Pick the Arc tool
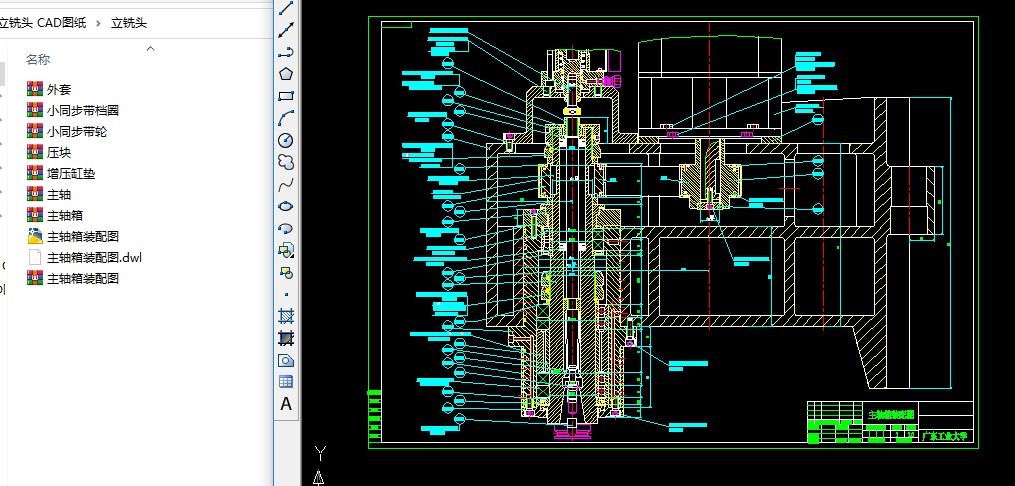This screenshot has height=486, width=1015. 286,118
